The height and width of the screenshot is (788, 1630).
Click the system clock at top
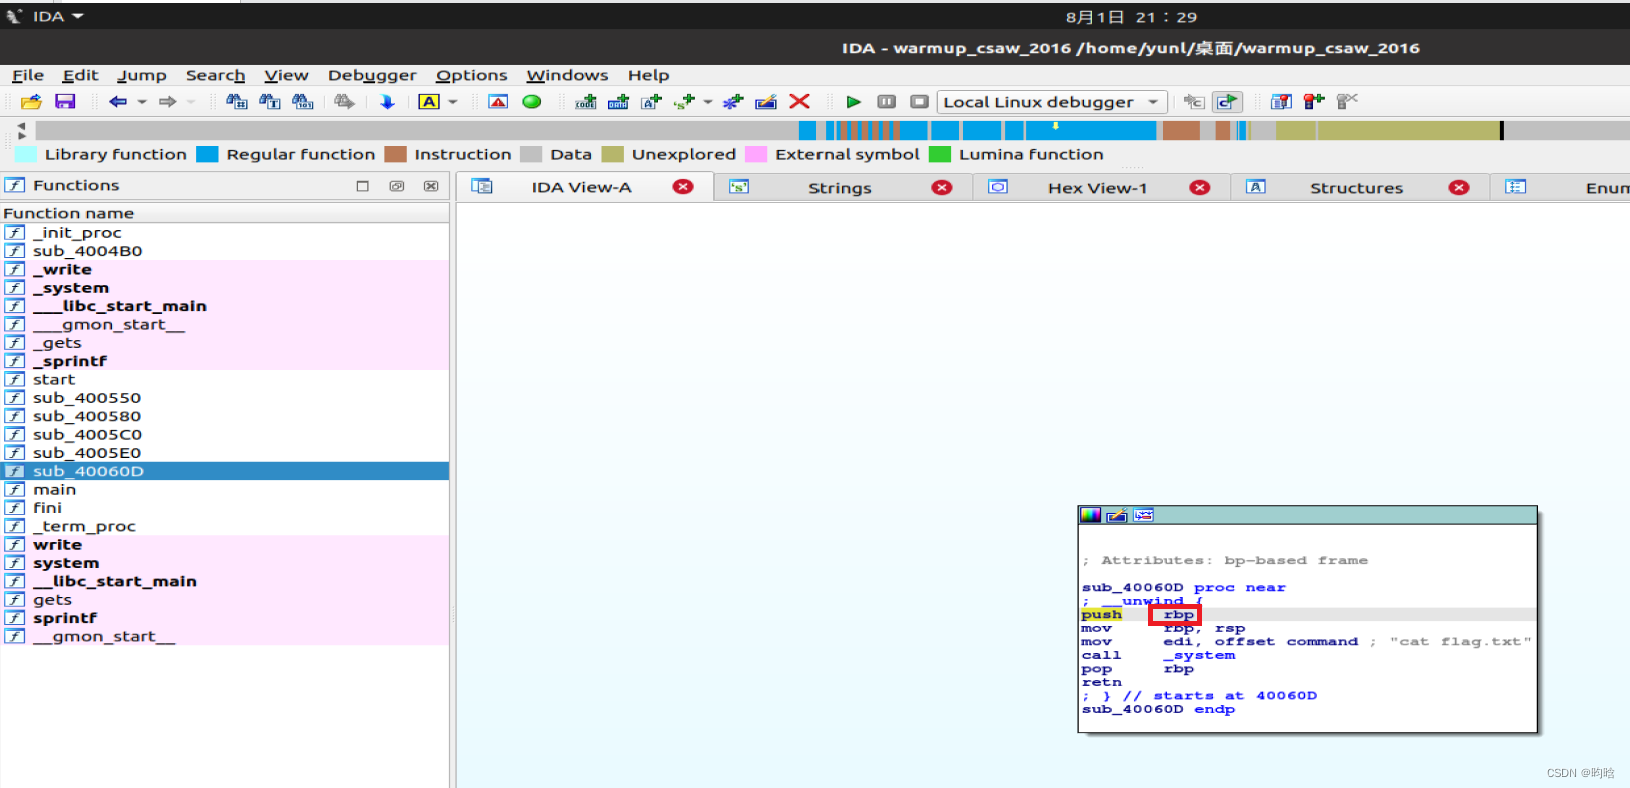1131,17
